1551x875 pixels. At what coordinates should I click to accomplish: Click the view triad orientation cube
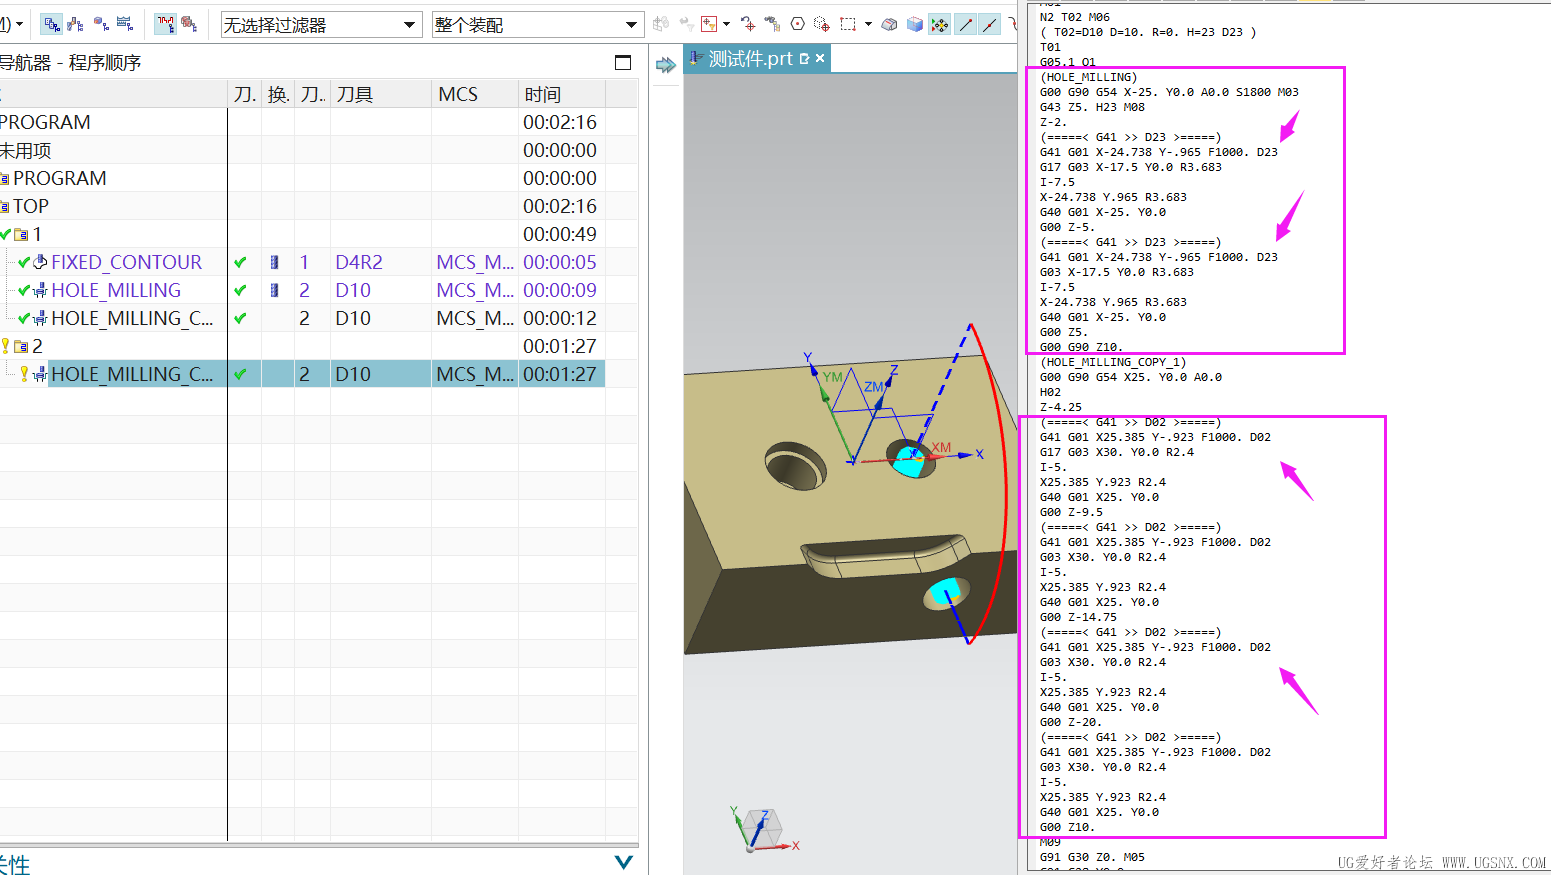(762, 830)
